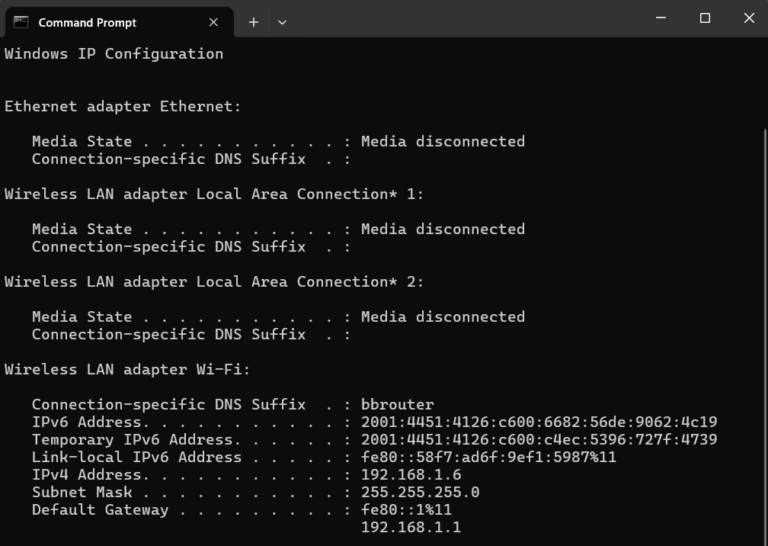This screenshot has width=768, height=546.
Task: Click 'Wireless LAN adapter Wi-Fi:' heading
Action: (127, 369)
